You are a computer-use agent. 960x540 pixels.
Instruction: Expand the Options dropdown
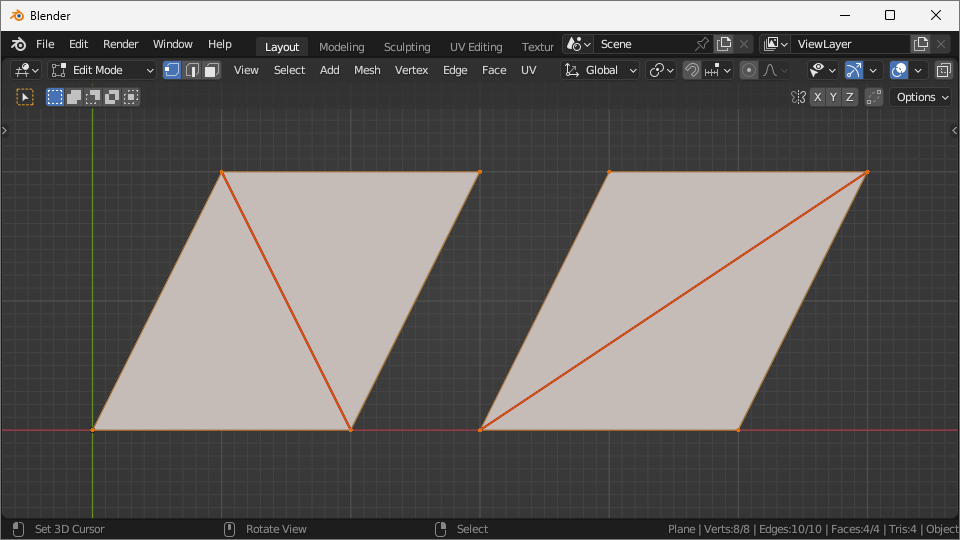(x=920, y=97)
